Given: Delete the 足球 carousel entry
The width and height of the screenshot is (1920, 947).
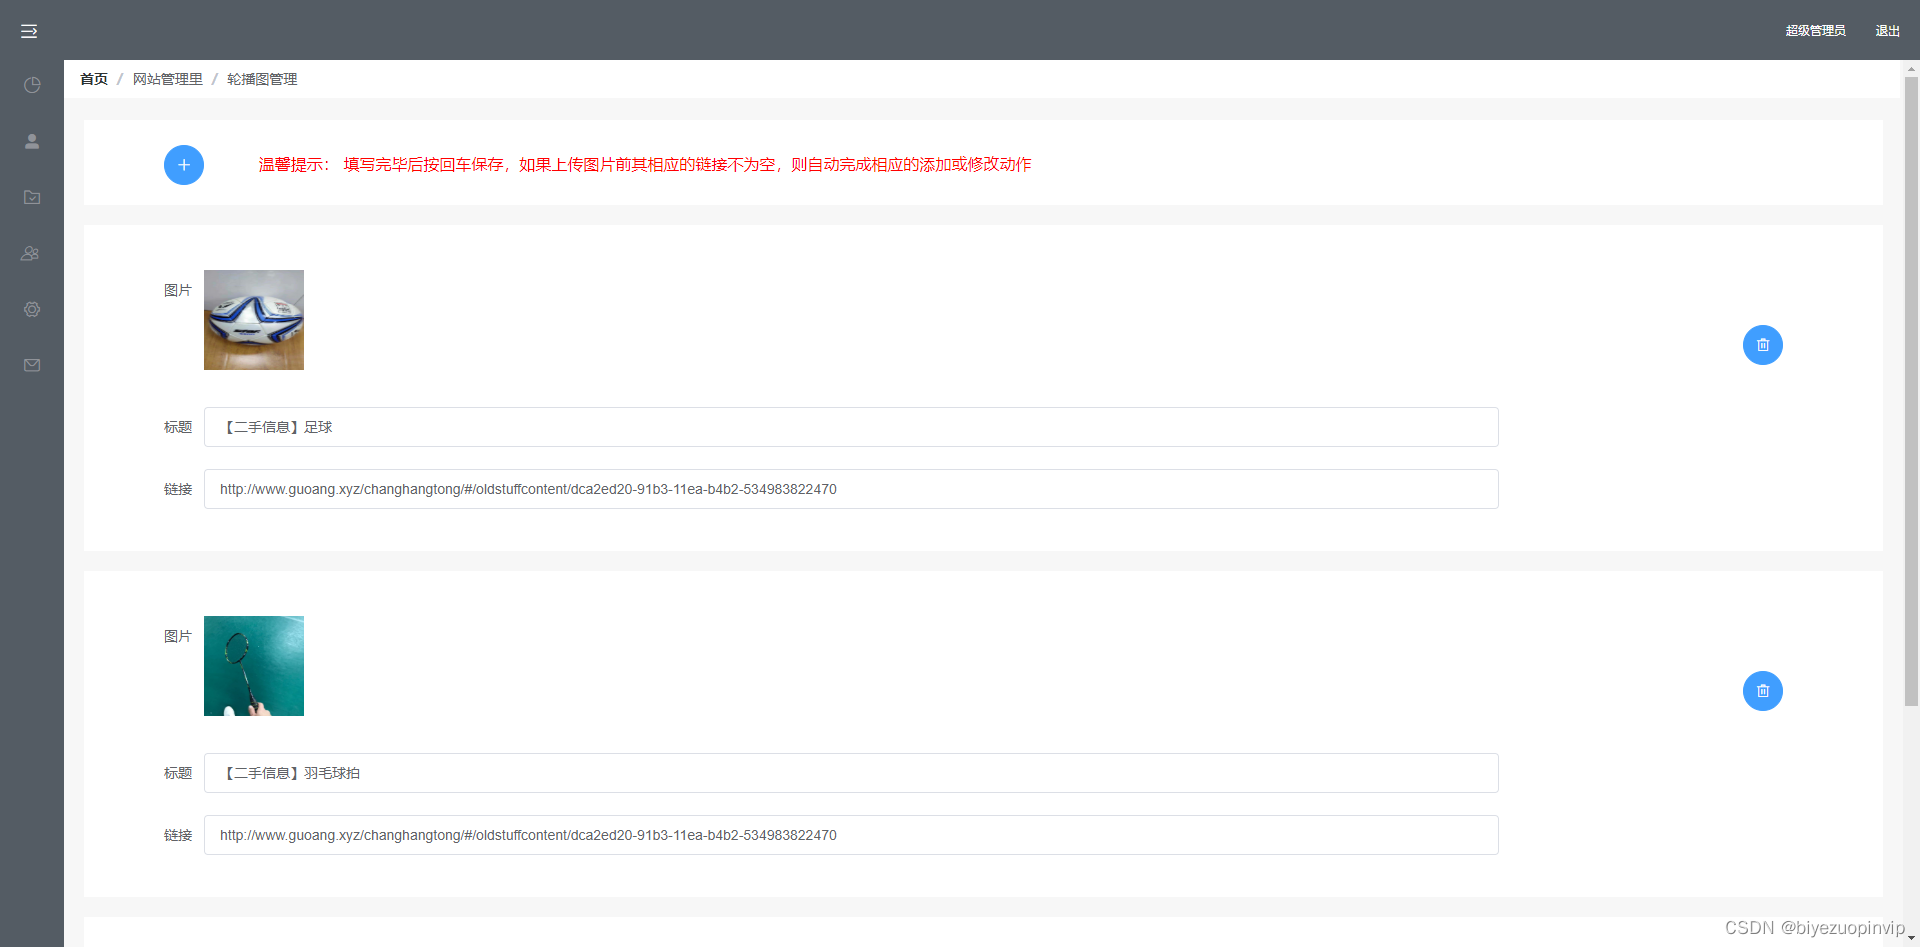Looking at the screenshot, I should pyautogui.click(x=1763, y=345).
